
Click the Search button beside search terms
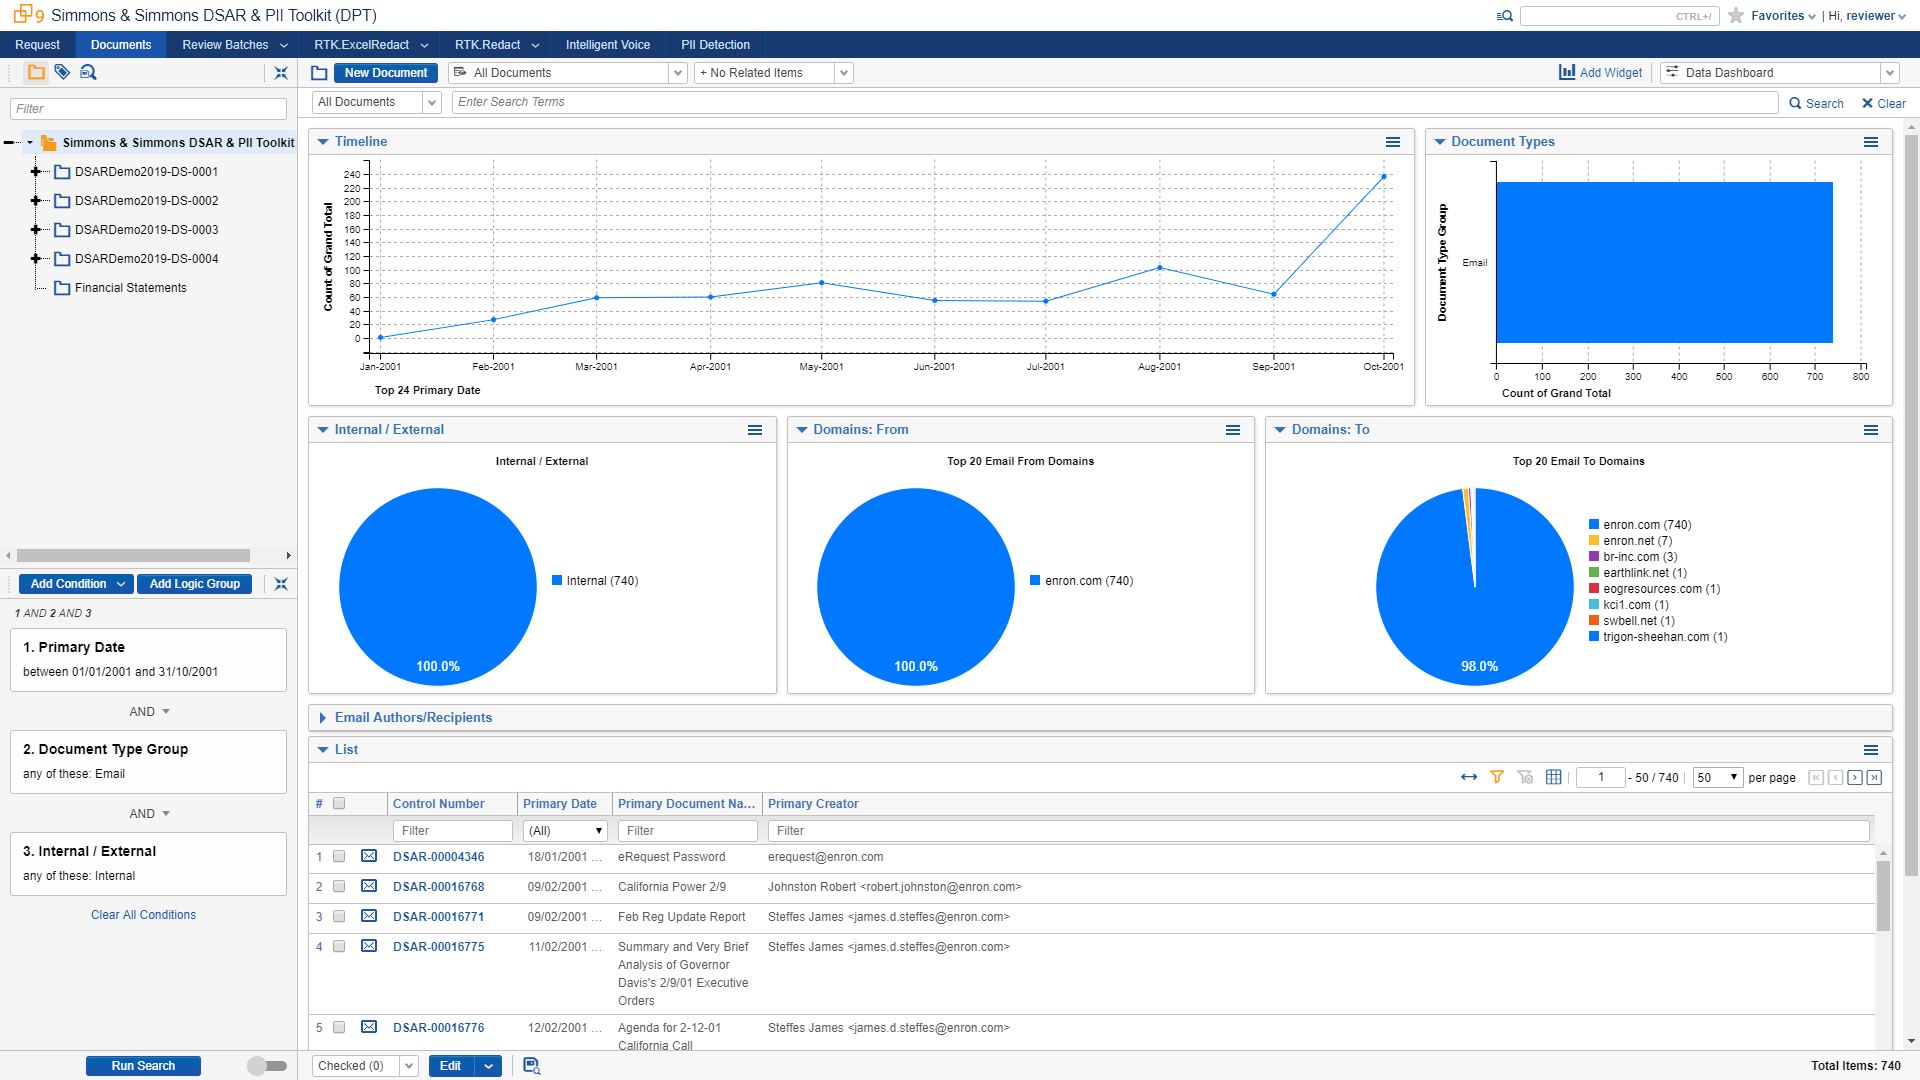click(1816, 103)
